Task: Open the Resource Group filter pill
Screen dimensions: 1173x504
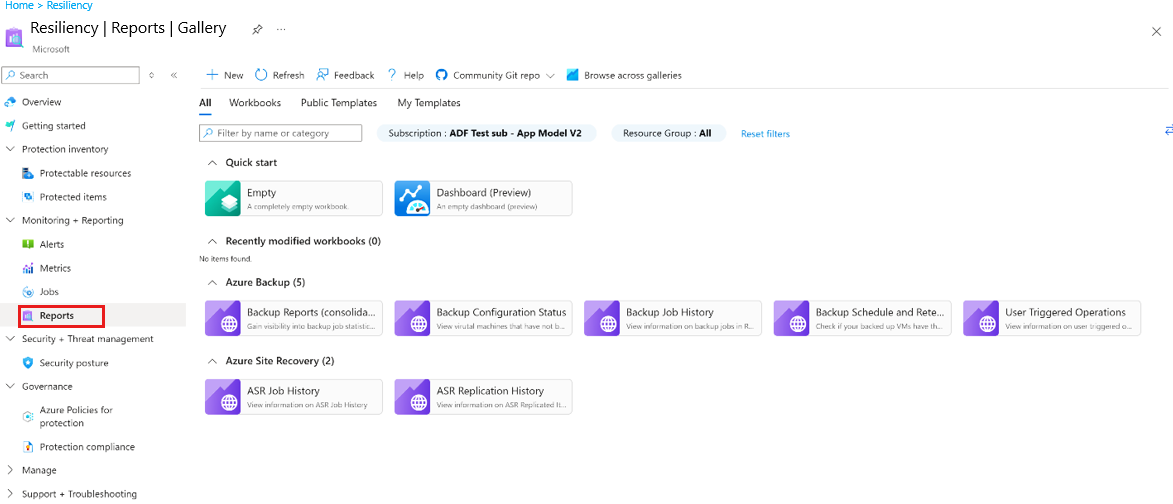Action: (x=669, y=133)
